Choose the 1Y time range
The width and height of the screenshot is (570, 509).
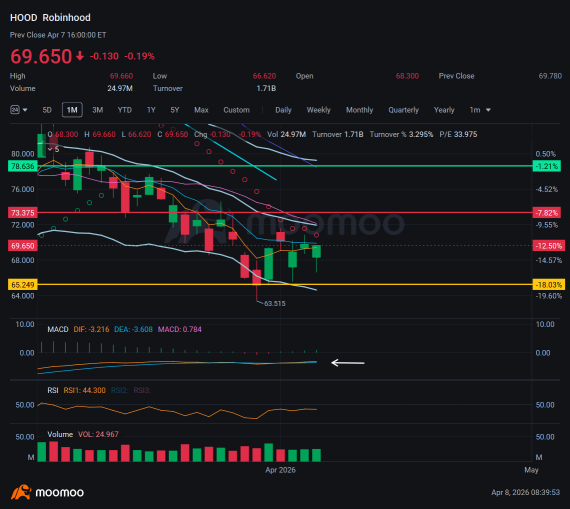(151, 110)
